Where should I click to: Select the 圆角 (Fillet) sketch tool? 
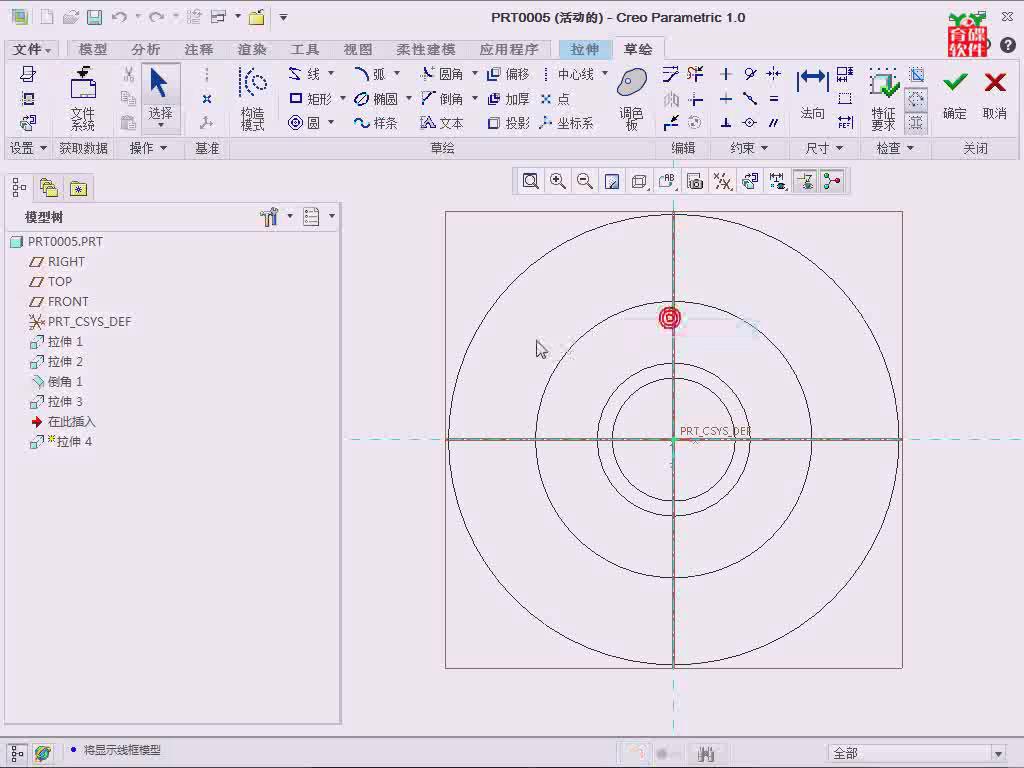click(x=441, y=74)
